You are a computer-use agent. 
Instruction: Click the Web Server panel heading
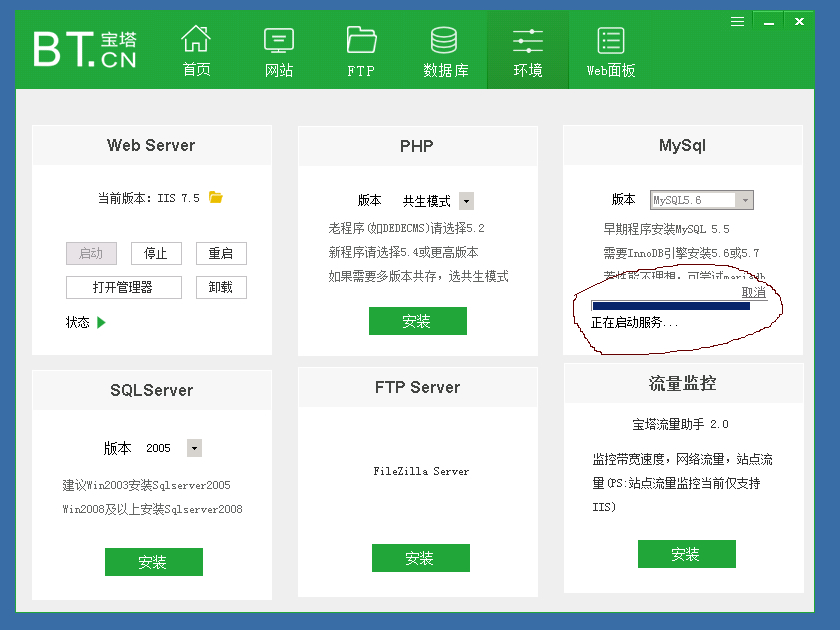coord(151,145)
